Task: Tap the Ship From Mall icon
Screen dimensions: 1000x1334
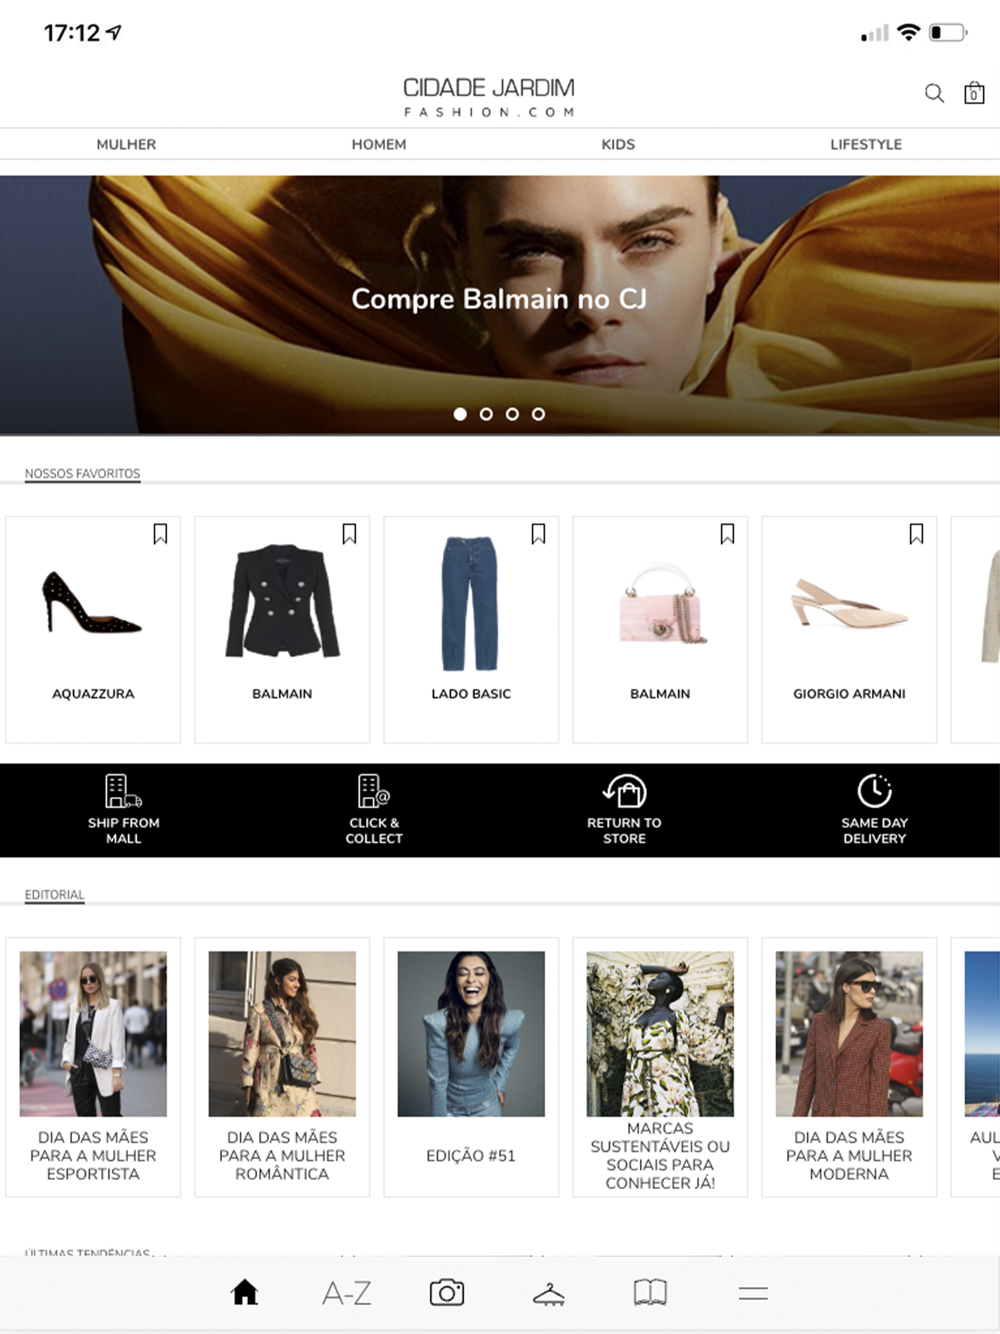Action: tap(123, 790)
